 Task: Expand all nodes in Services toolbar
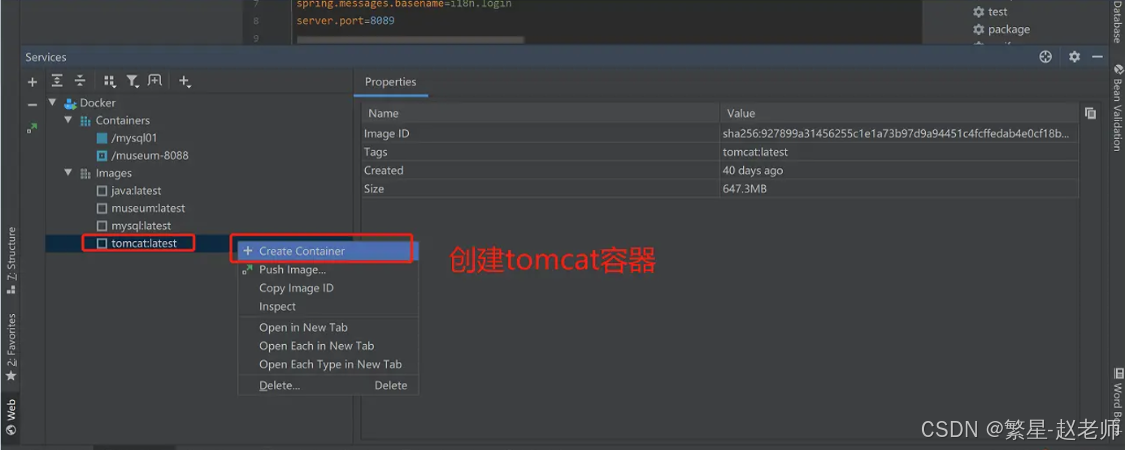point(57,81)
